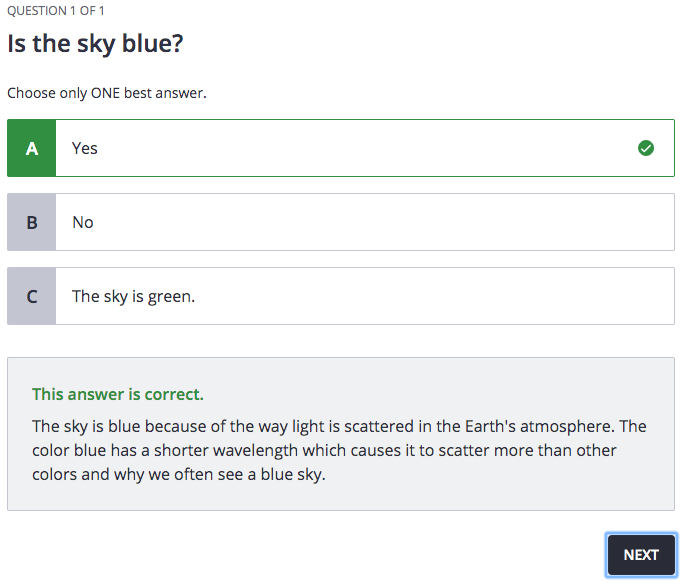690x588 pixels.
Task: Click the gray letter B badge
Action: tap(32, 222)
